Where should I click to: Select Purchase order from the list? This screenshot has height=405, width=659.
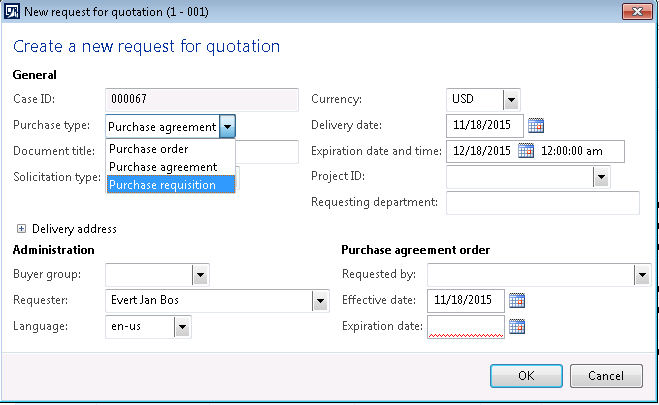148,149
